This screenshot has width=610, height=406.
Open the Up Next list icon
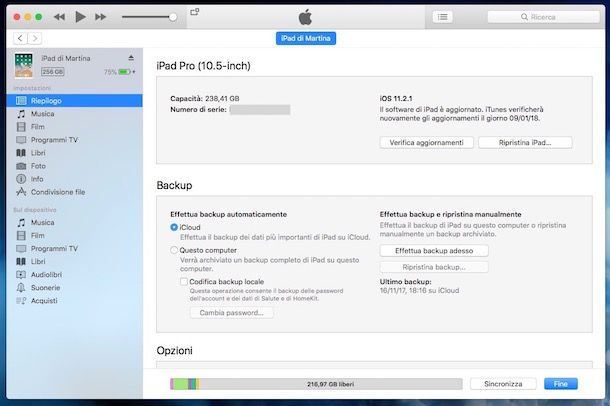coord(442,17)
